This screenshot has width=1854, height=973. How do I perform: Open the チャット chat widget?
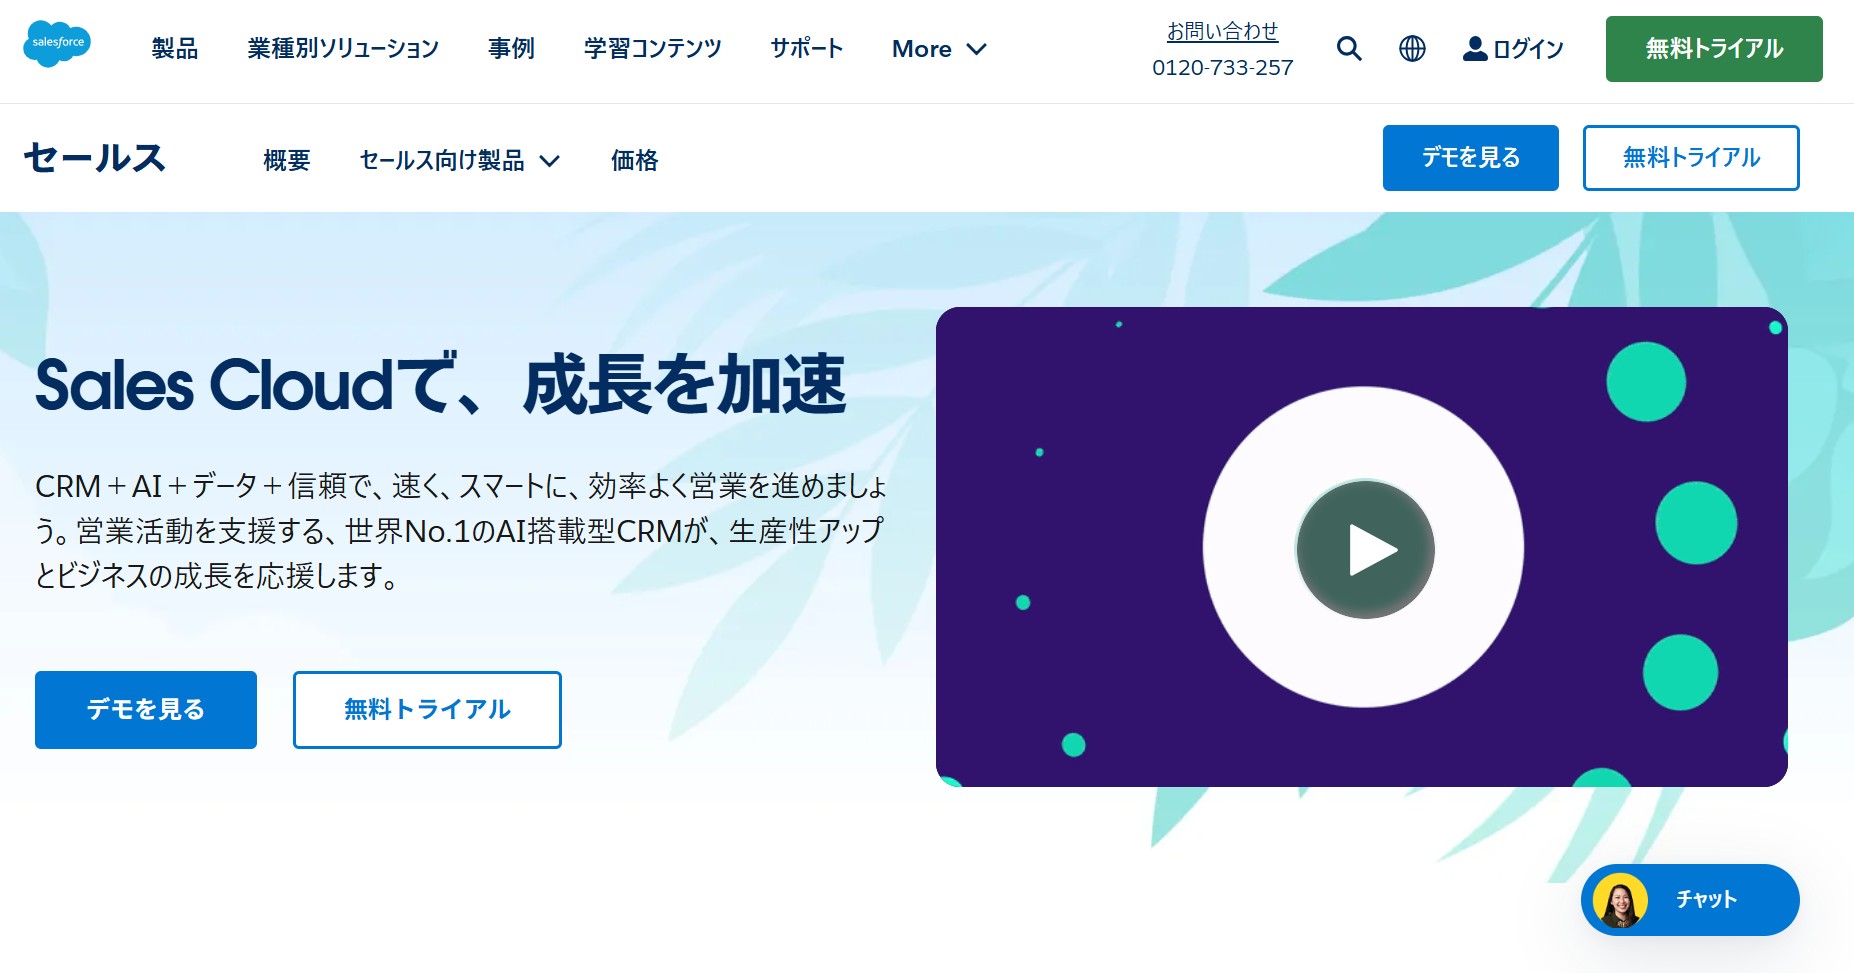coord(1690,900)
